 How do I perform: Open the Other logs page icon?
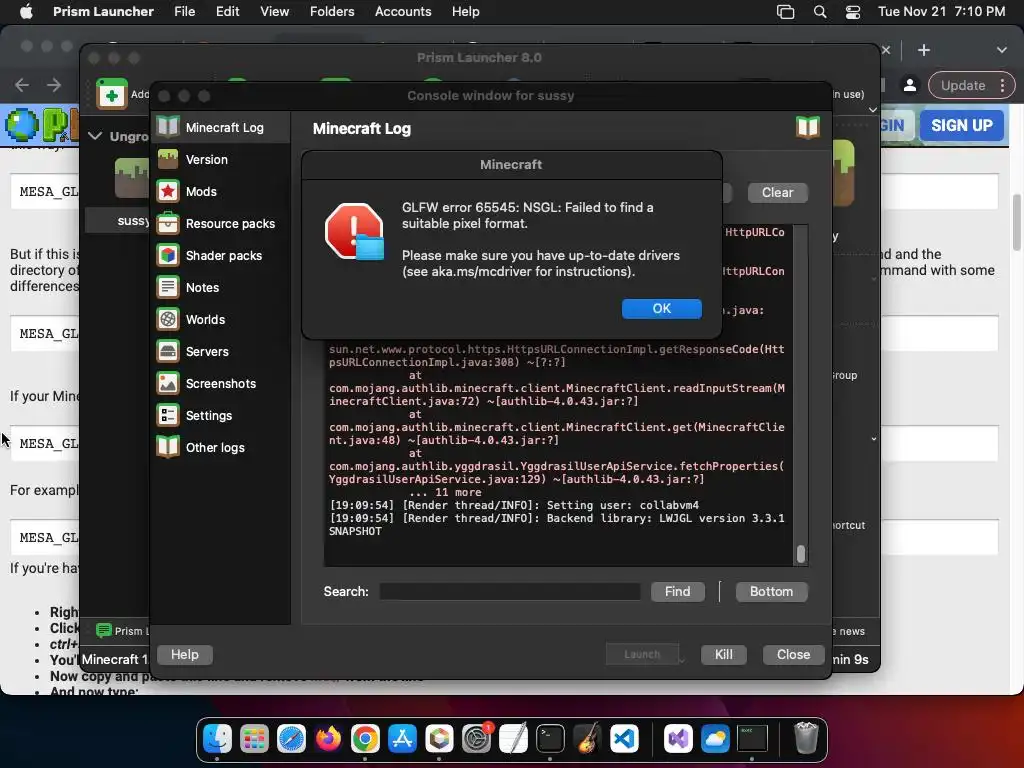[x=168, y=447]
